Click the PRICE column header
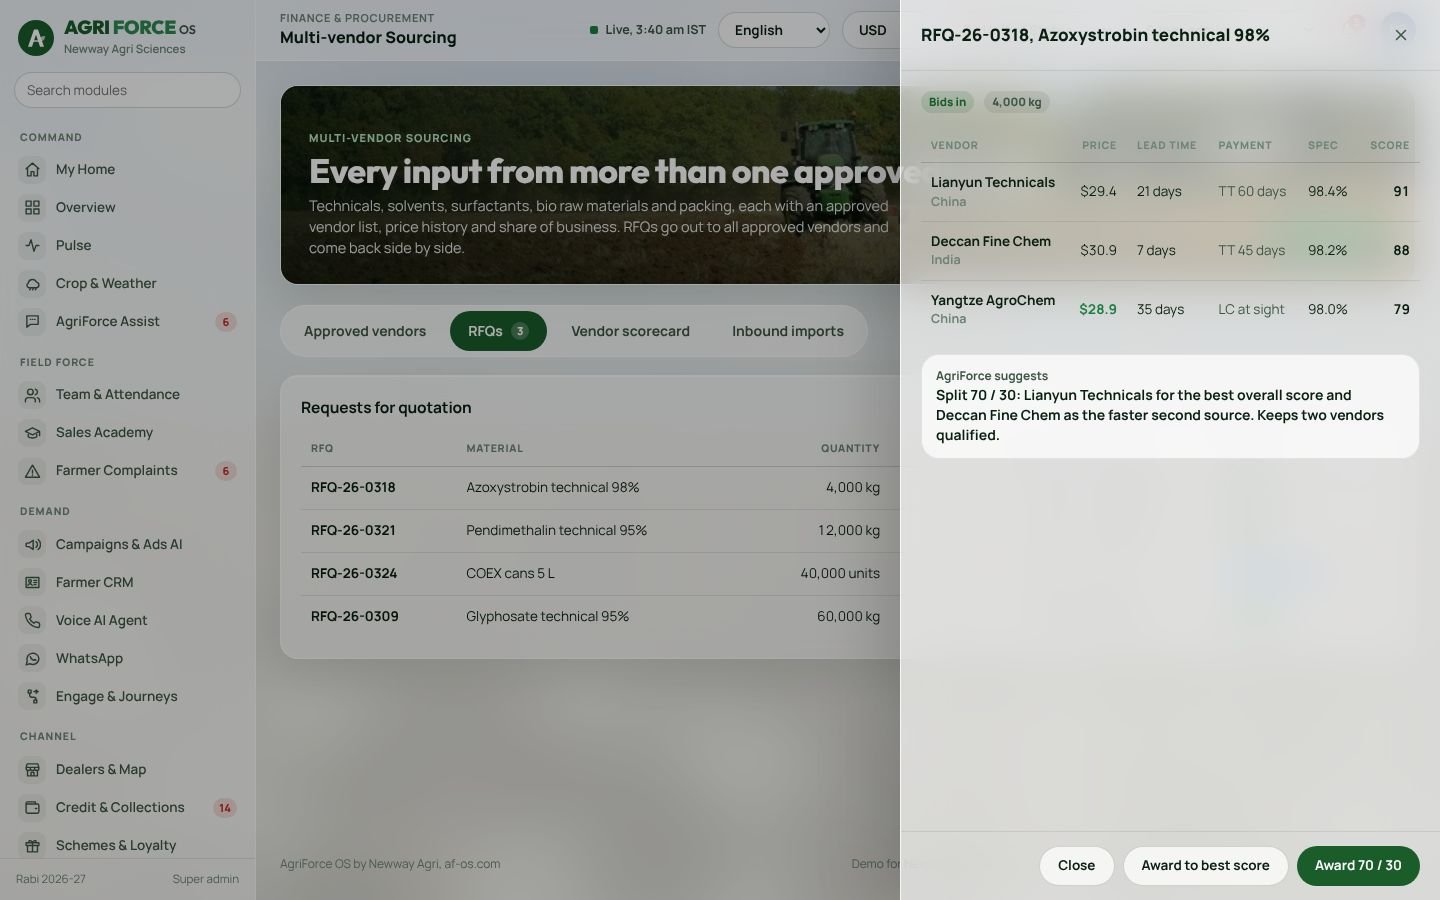 (x=1099, y=146)
